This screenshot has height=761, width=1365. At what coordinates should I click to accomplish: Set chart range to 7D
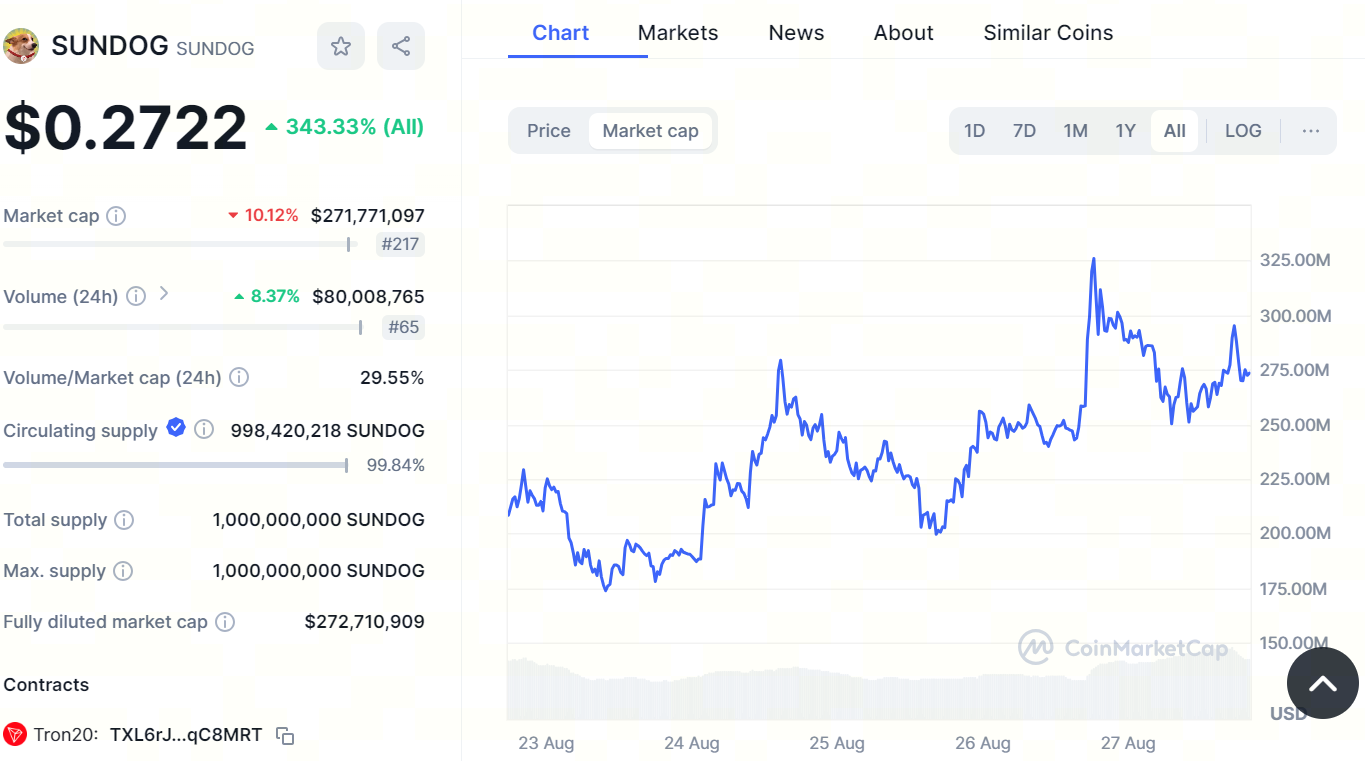pyautogui.click(x=1024, y=131)
